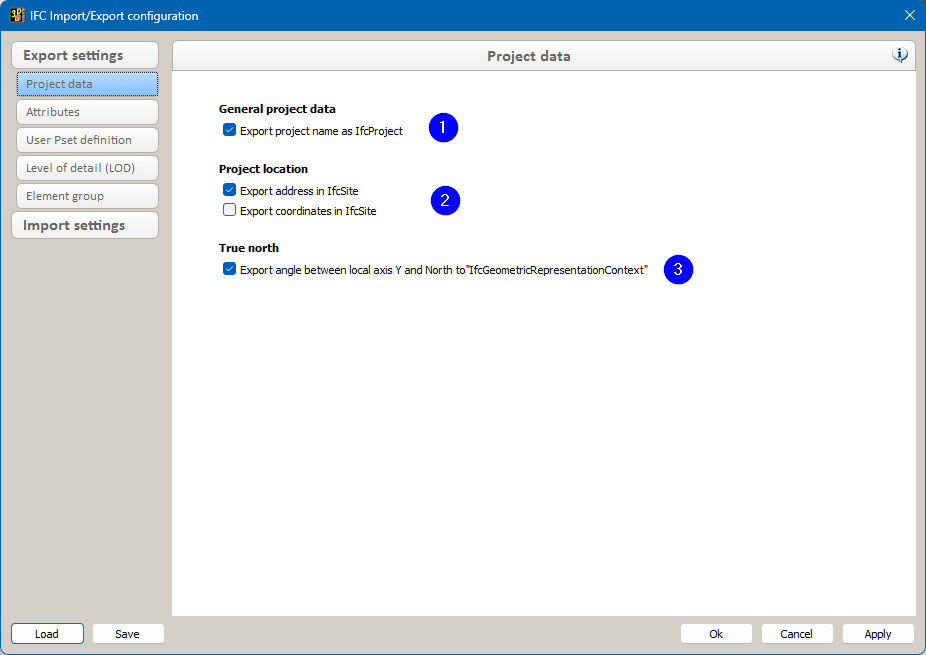This screenshot has width=926, height=655.
Task: Click blue numbered marker 3
Action: coord(678,269)
